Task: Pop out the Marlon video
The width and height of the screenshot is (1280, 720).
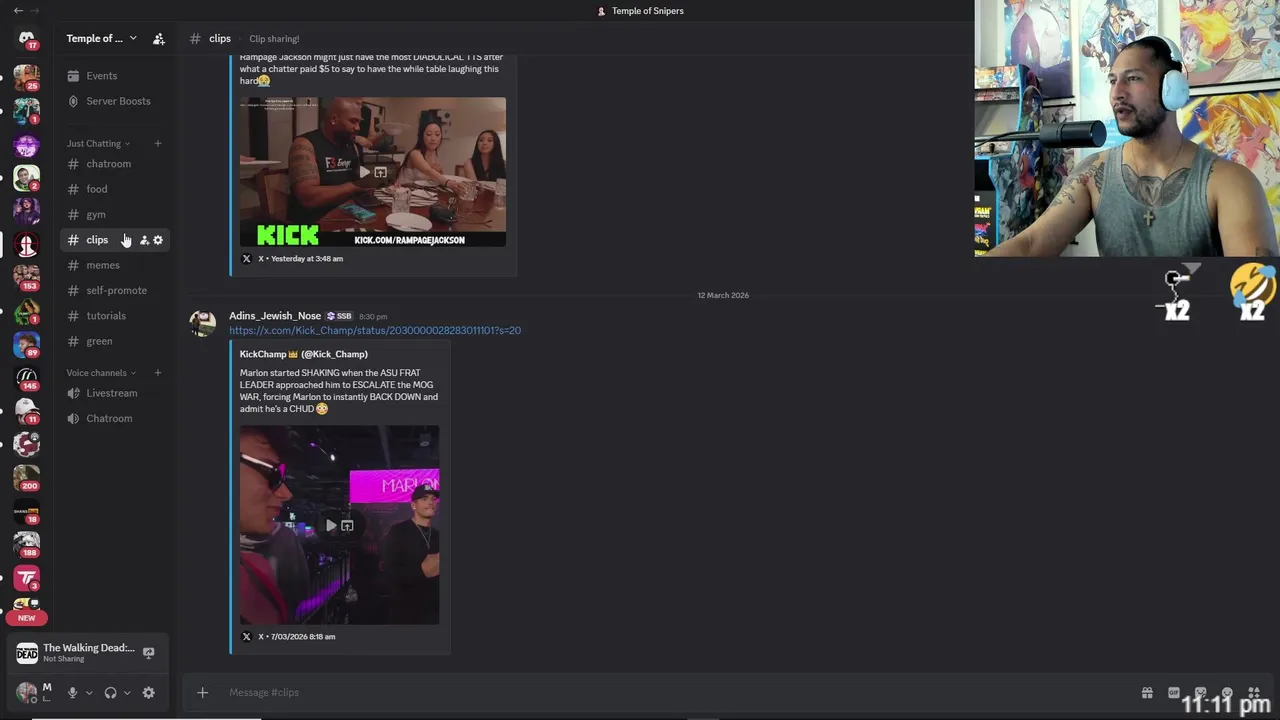Action: pyautogui.click(x=347, y=525)
